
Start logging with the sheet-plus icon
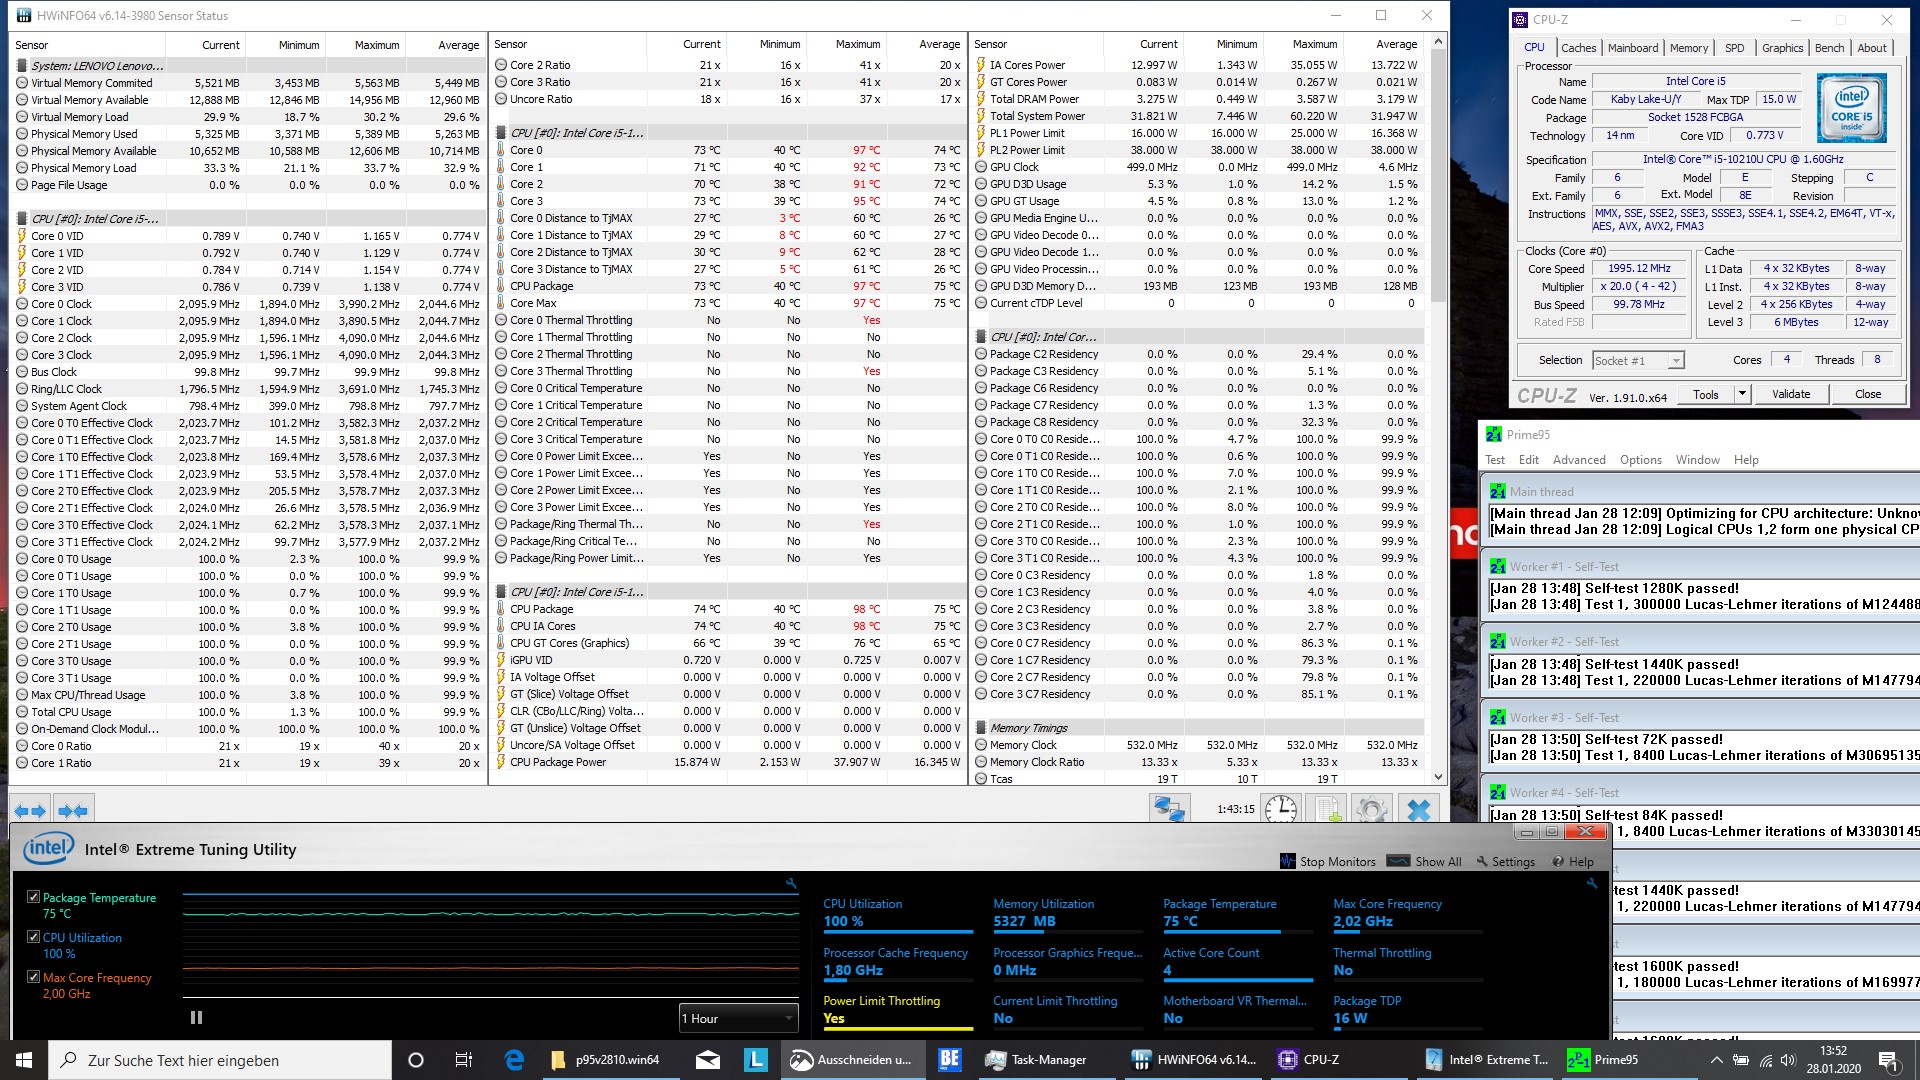pyautogui.click(x=1328, y=809)
